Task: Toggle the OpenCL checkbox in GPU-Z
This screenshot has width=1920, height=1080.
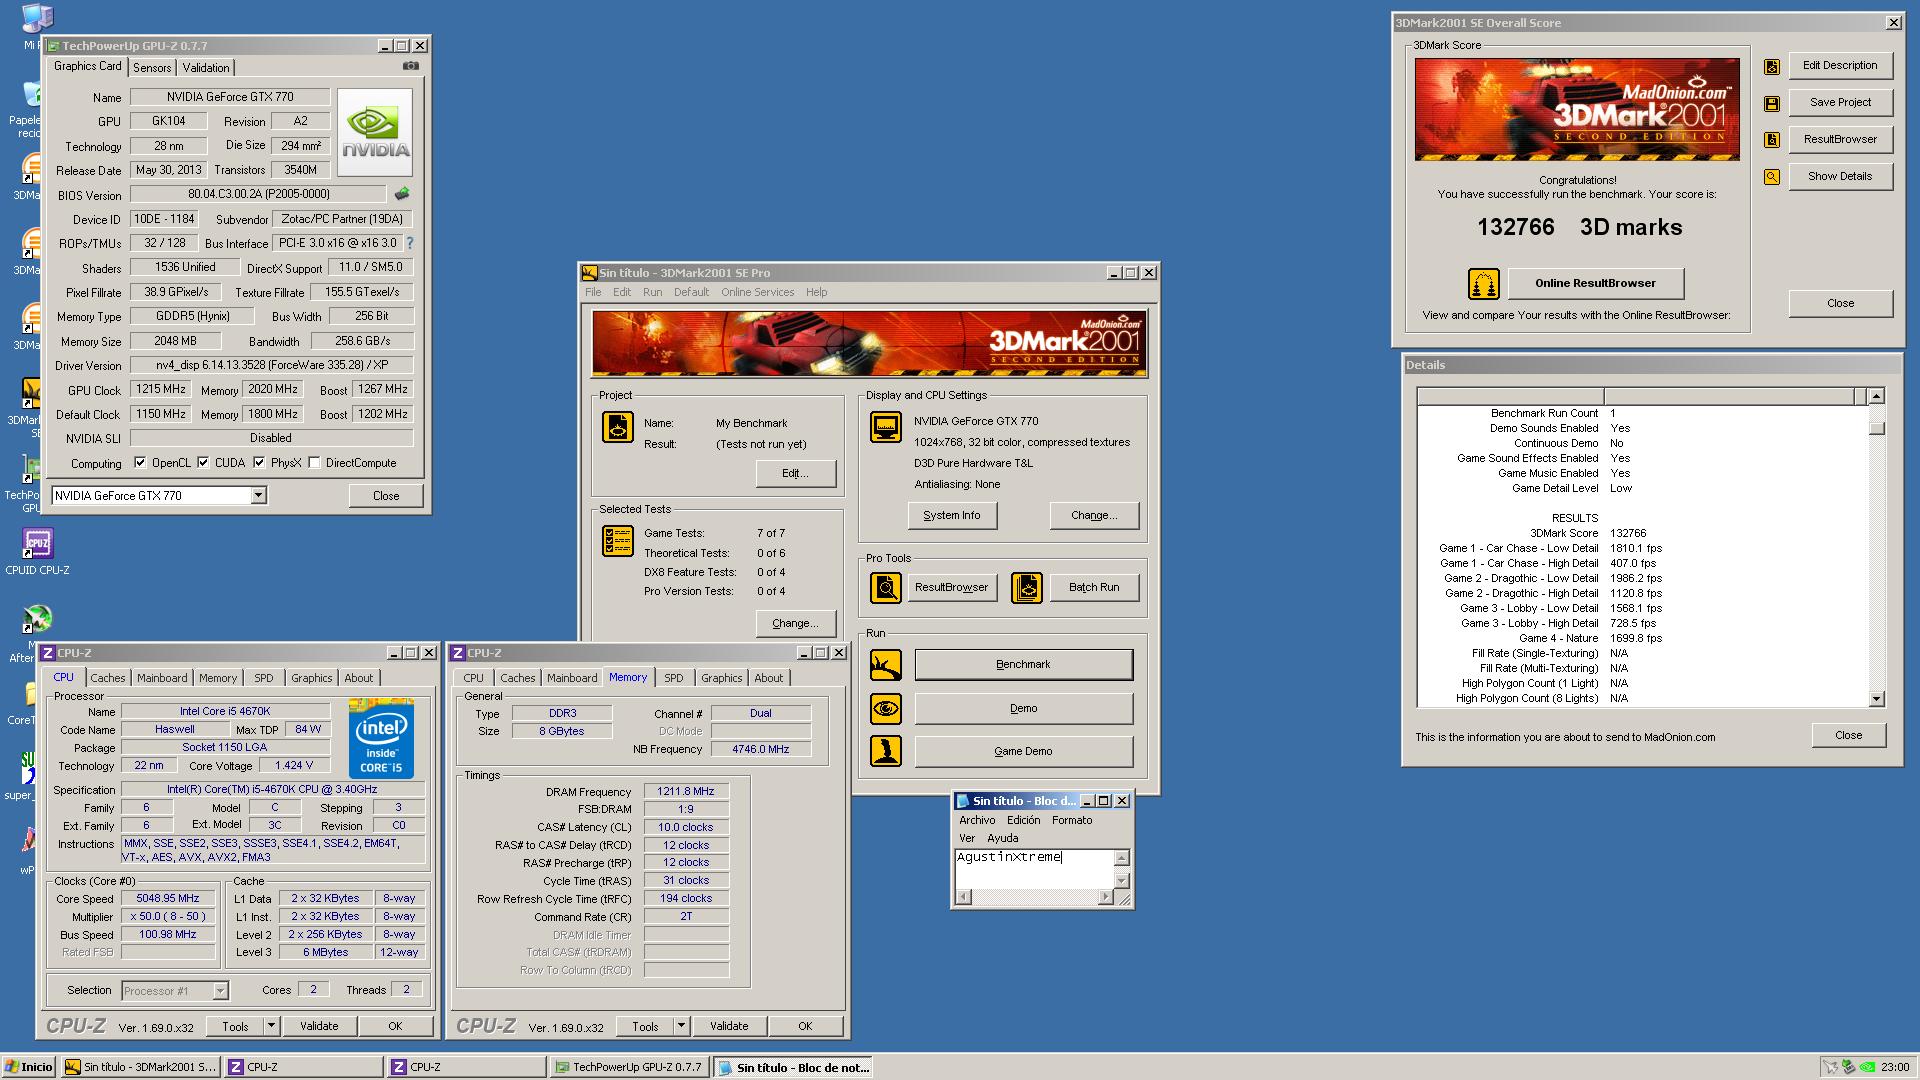Action: pos(141,463)
